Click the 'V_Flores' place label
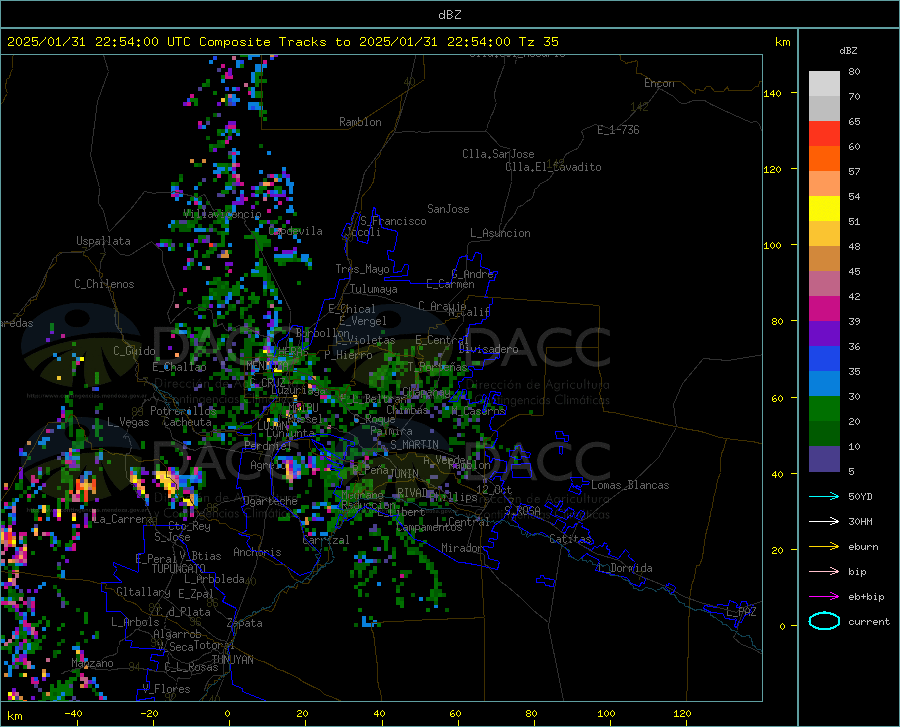 (166, 689)
